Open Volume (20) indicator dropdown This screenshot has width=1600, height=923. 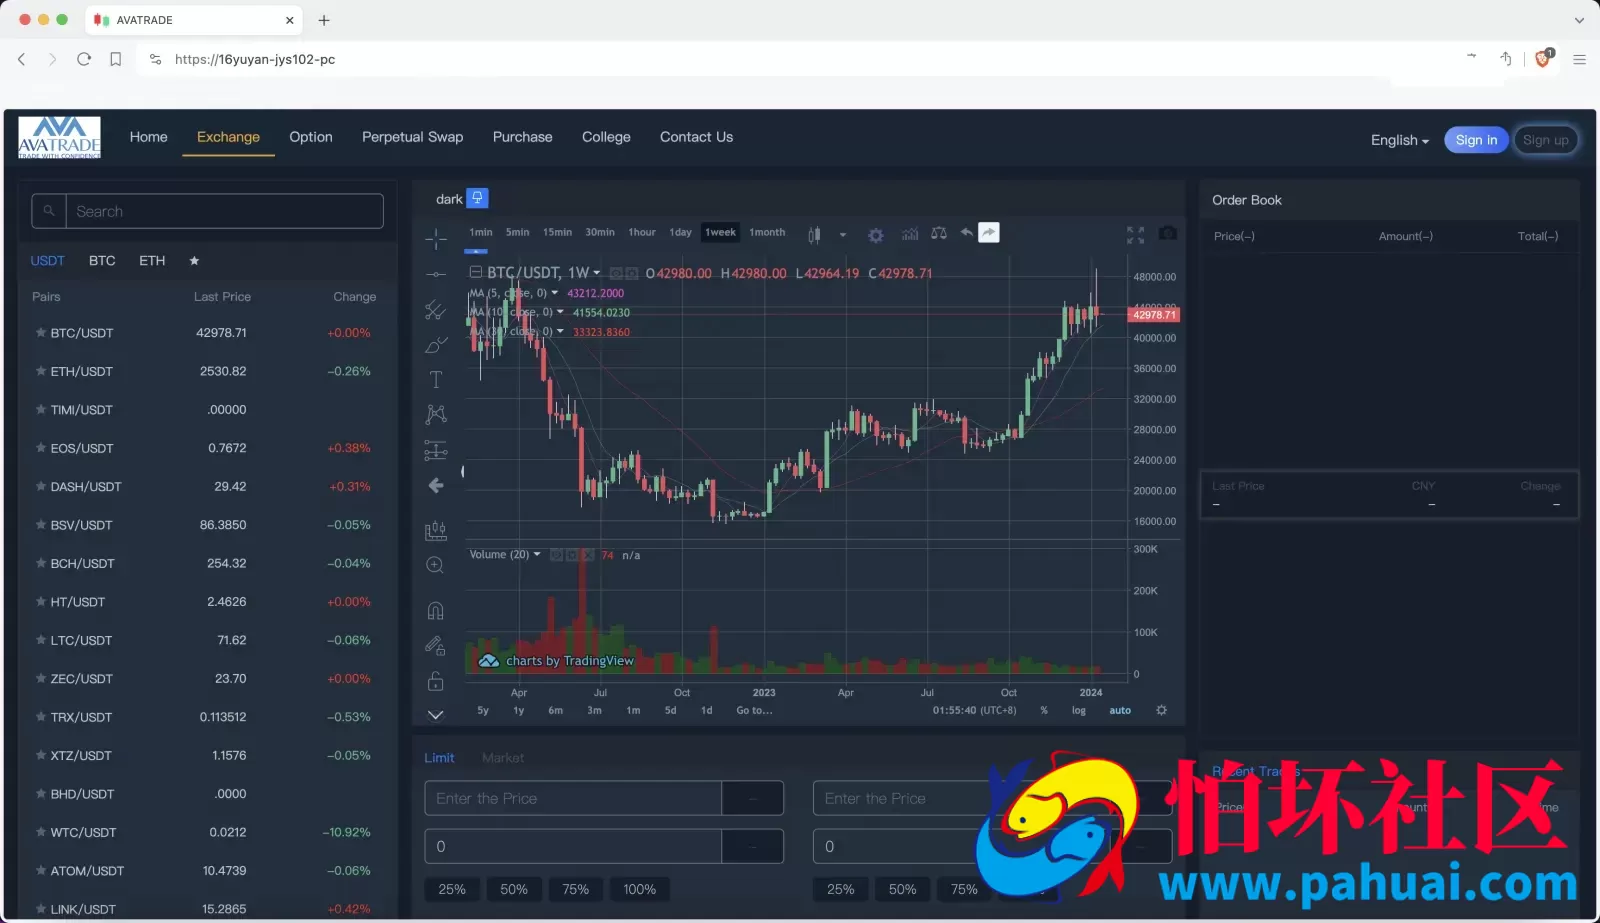coord(537,554)
